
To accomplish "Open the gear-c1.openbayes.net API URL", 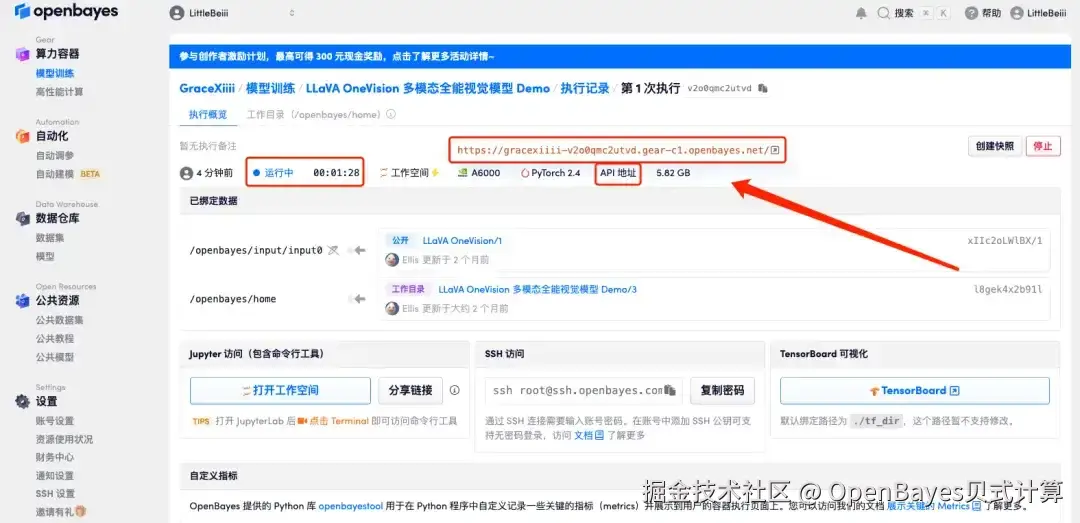I will pos(612,150).
